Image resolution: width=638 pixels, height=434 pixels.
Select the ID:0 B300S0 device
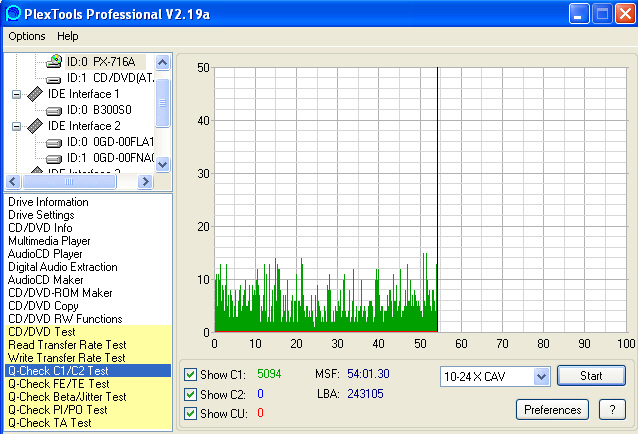(99, 110)
